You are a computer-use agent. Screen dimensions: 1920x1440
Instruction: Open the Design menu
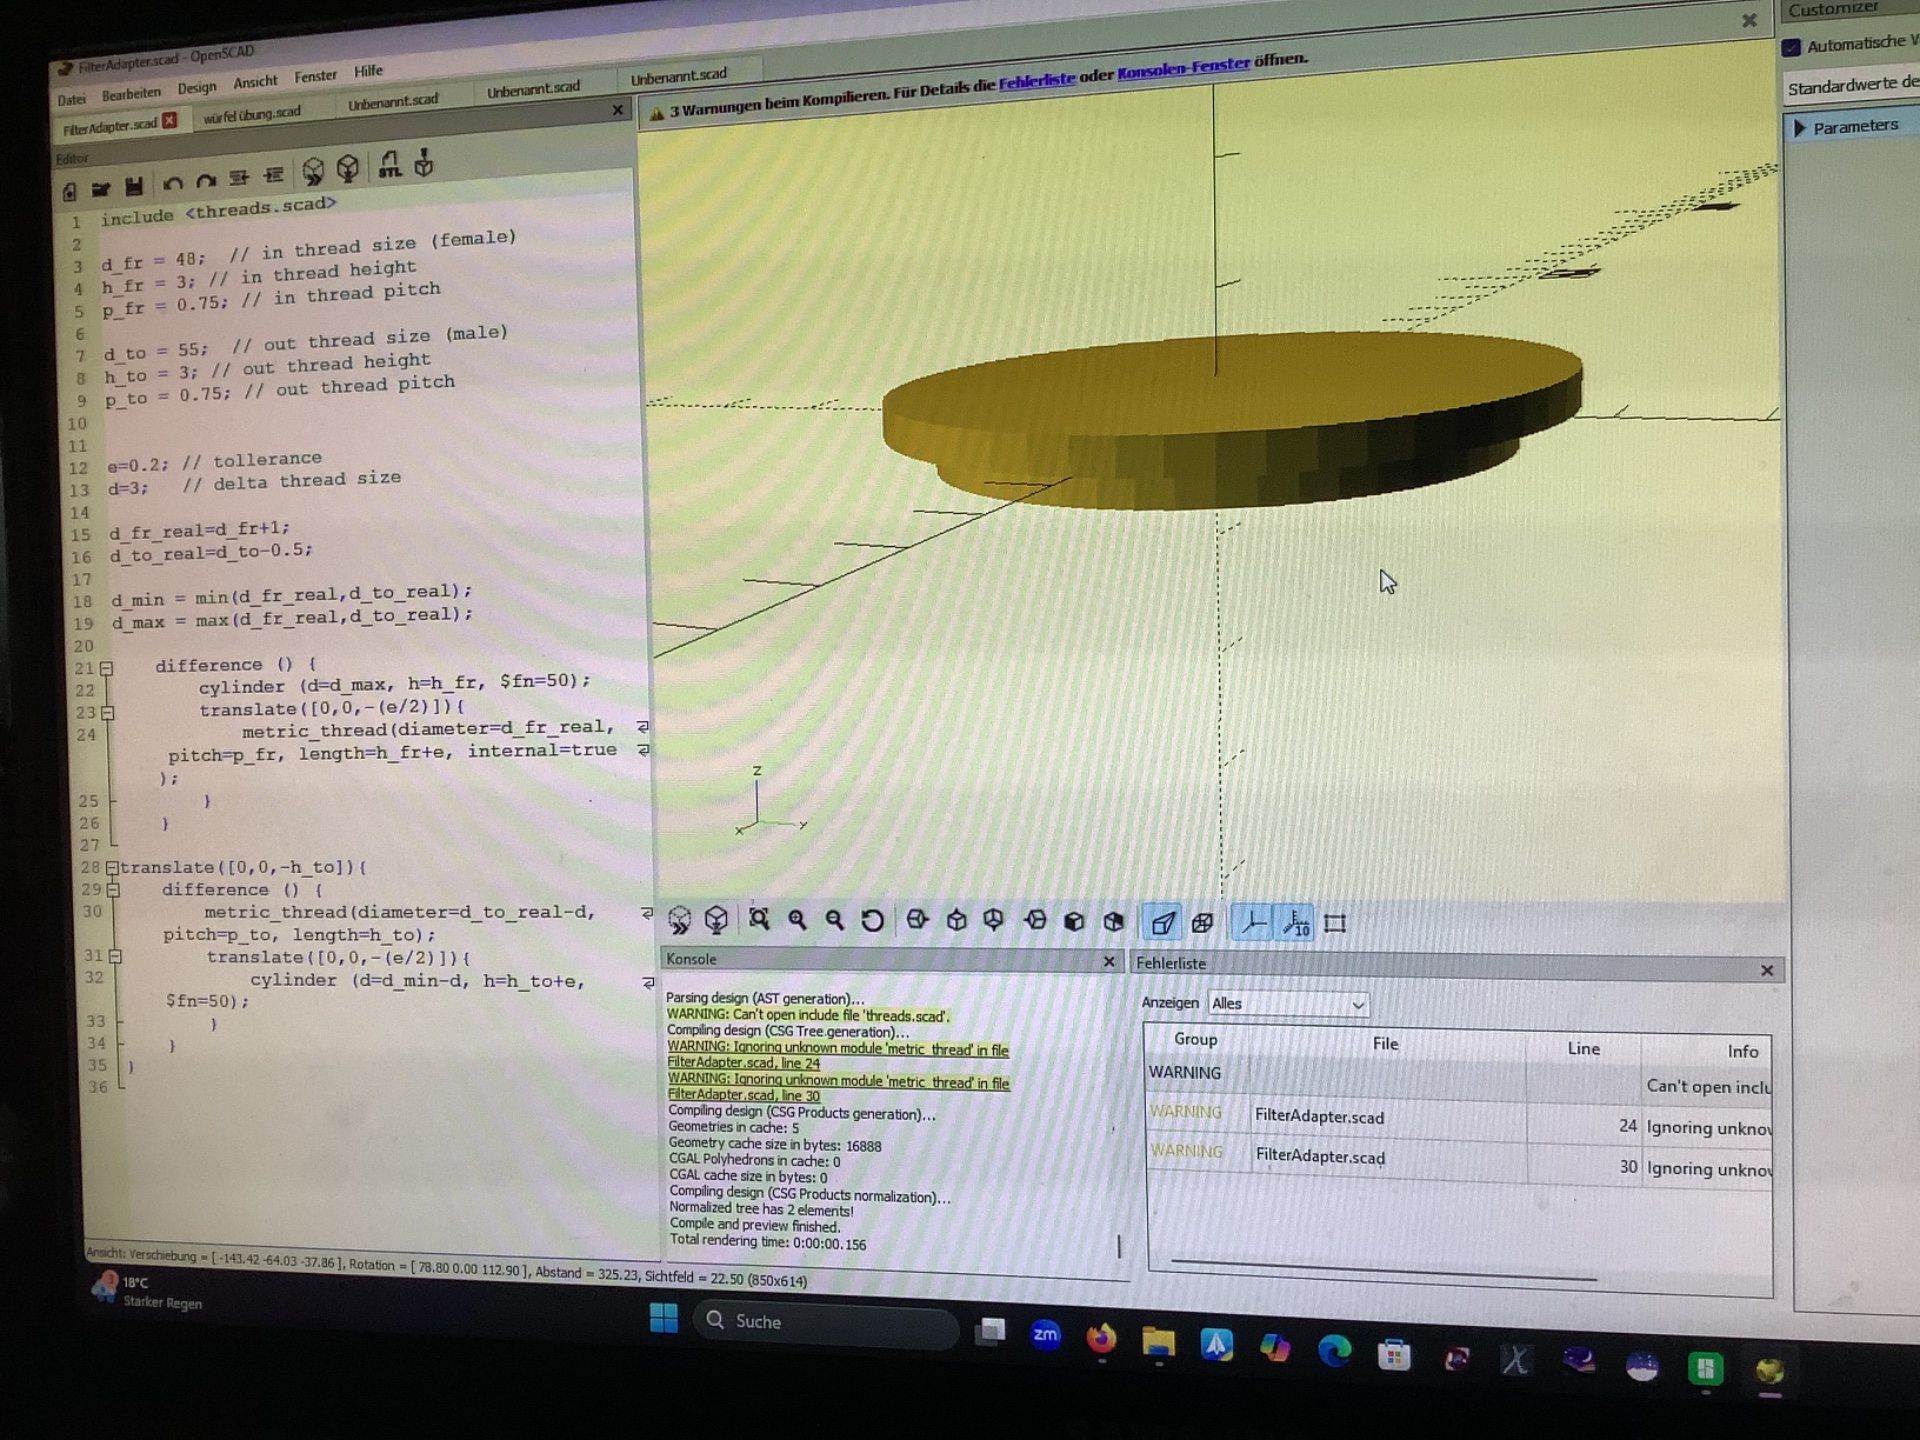(x=197, y=88)
